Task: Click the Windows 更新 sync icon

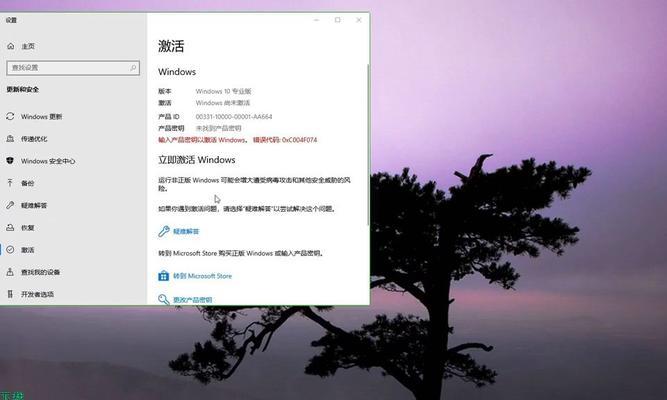Action: click(x=10, y=116)
